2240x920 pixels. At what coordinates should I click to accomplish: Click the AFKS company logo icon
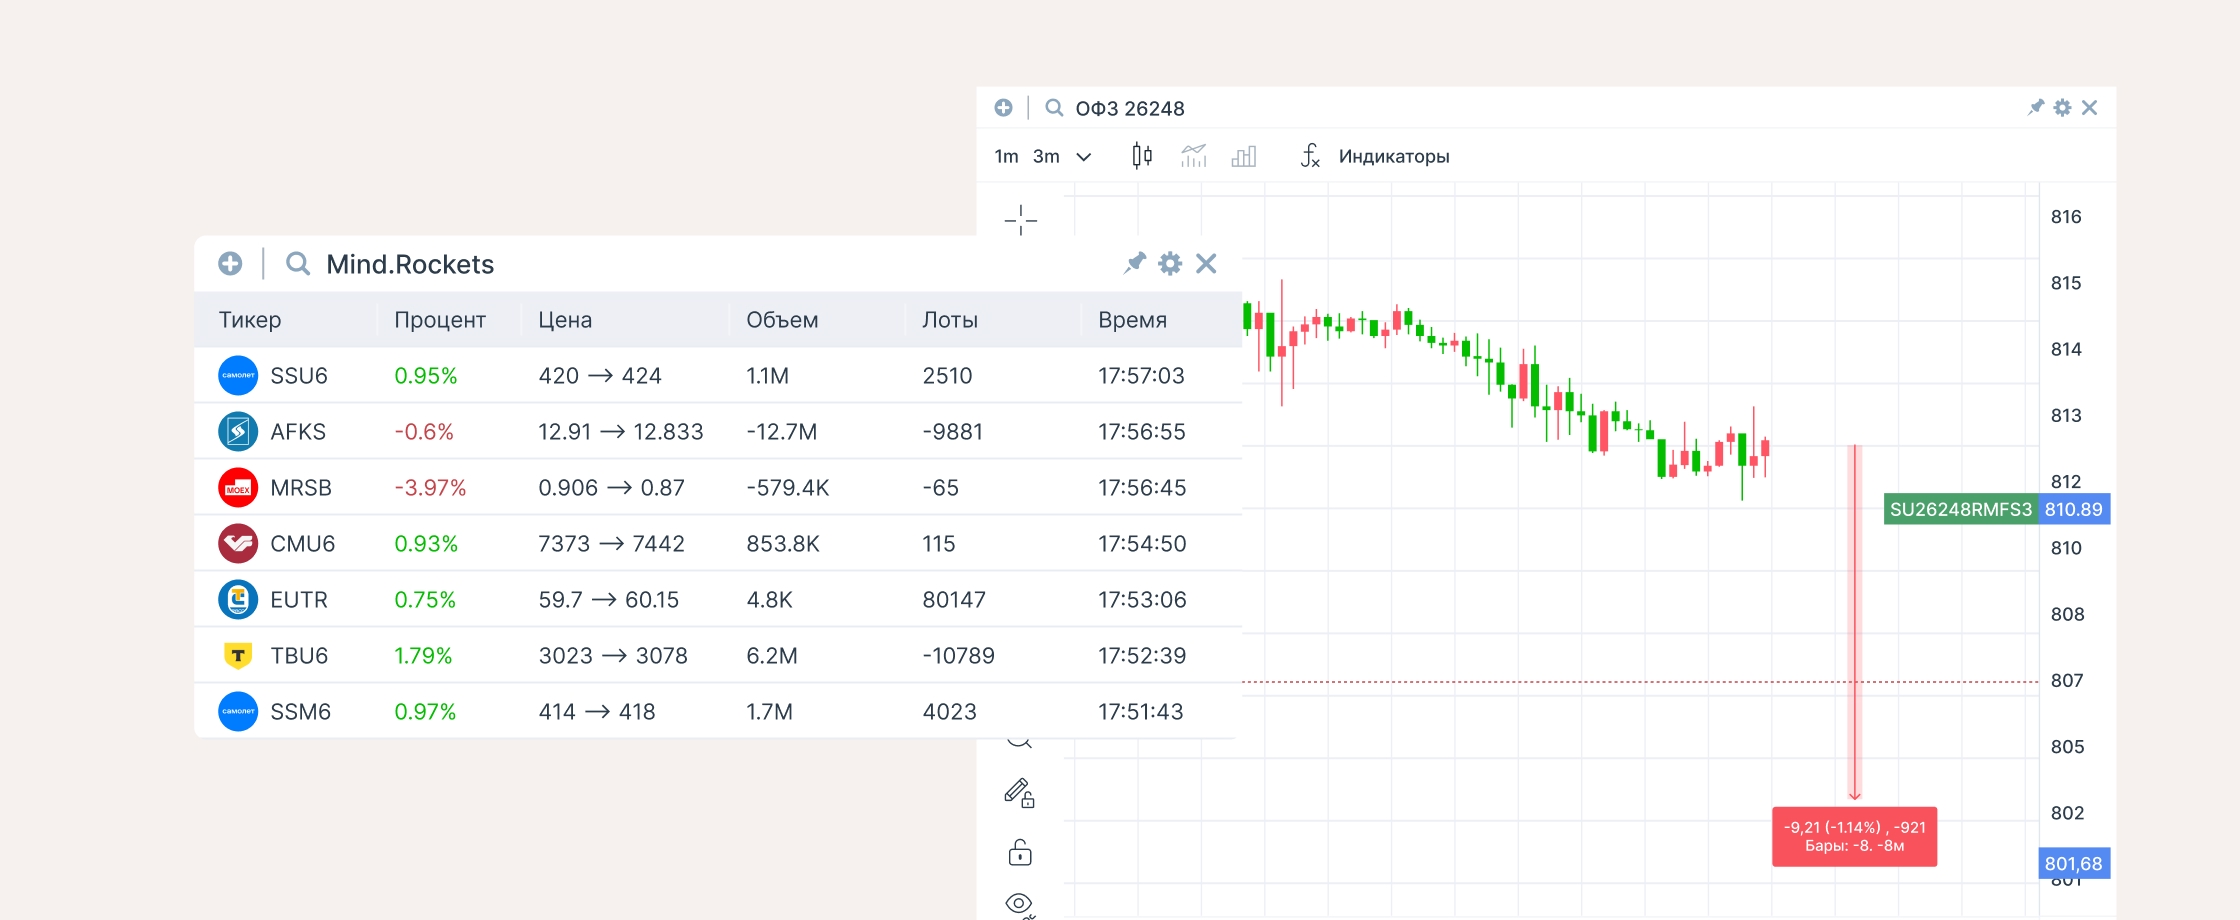coord(238,431)
